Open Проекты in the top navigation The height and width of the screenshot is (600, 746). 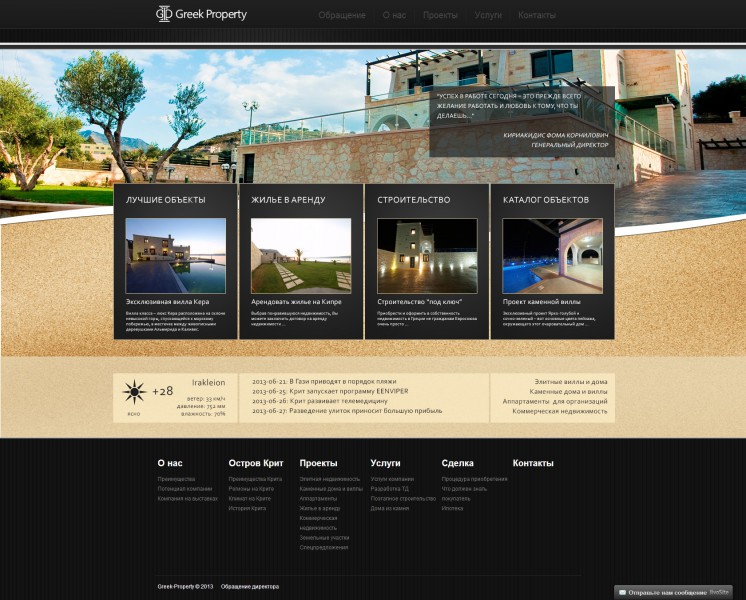[x=440, y=15]
